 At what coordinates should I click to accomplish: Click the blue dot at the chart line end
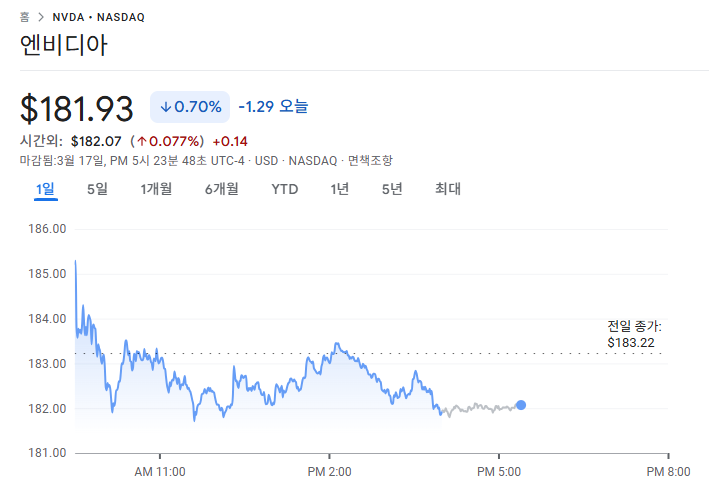(521, 405)
